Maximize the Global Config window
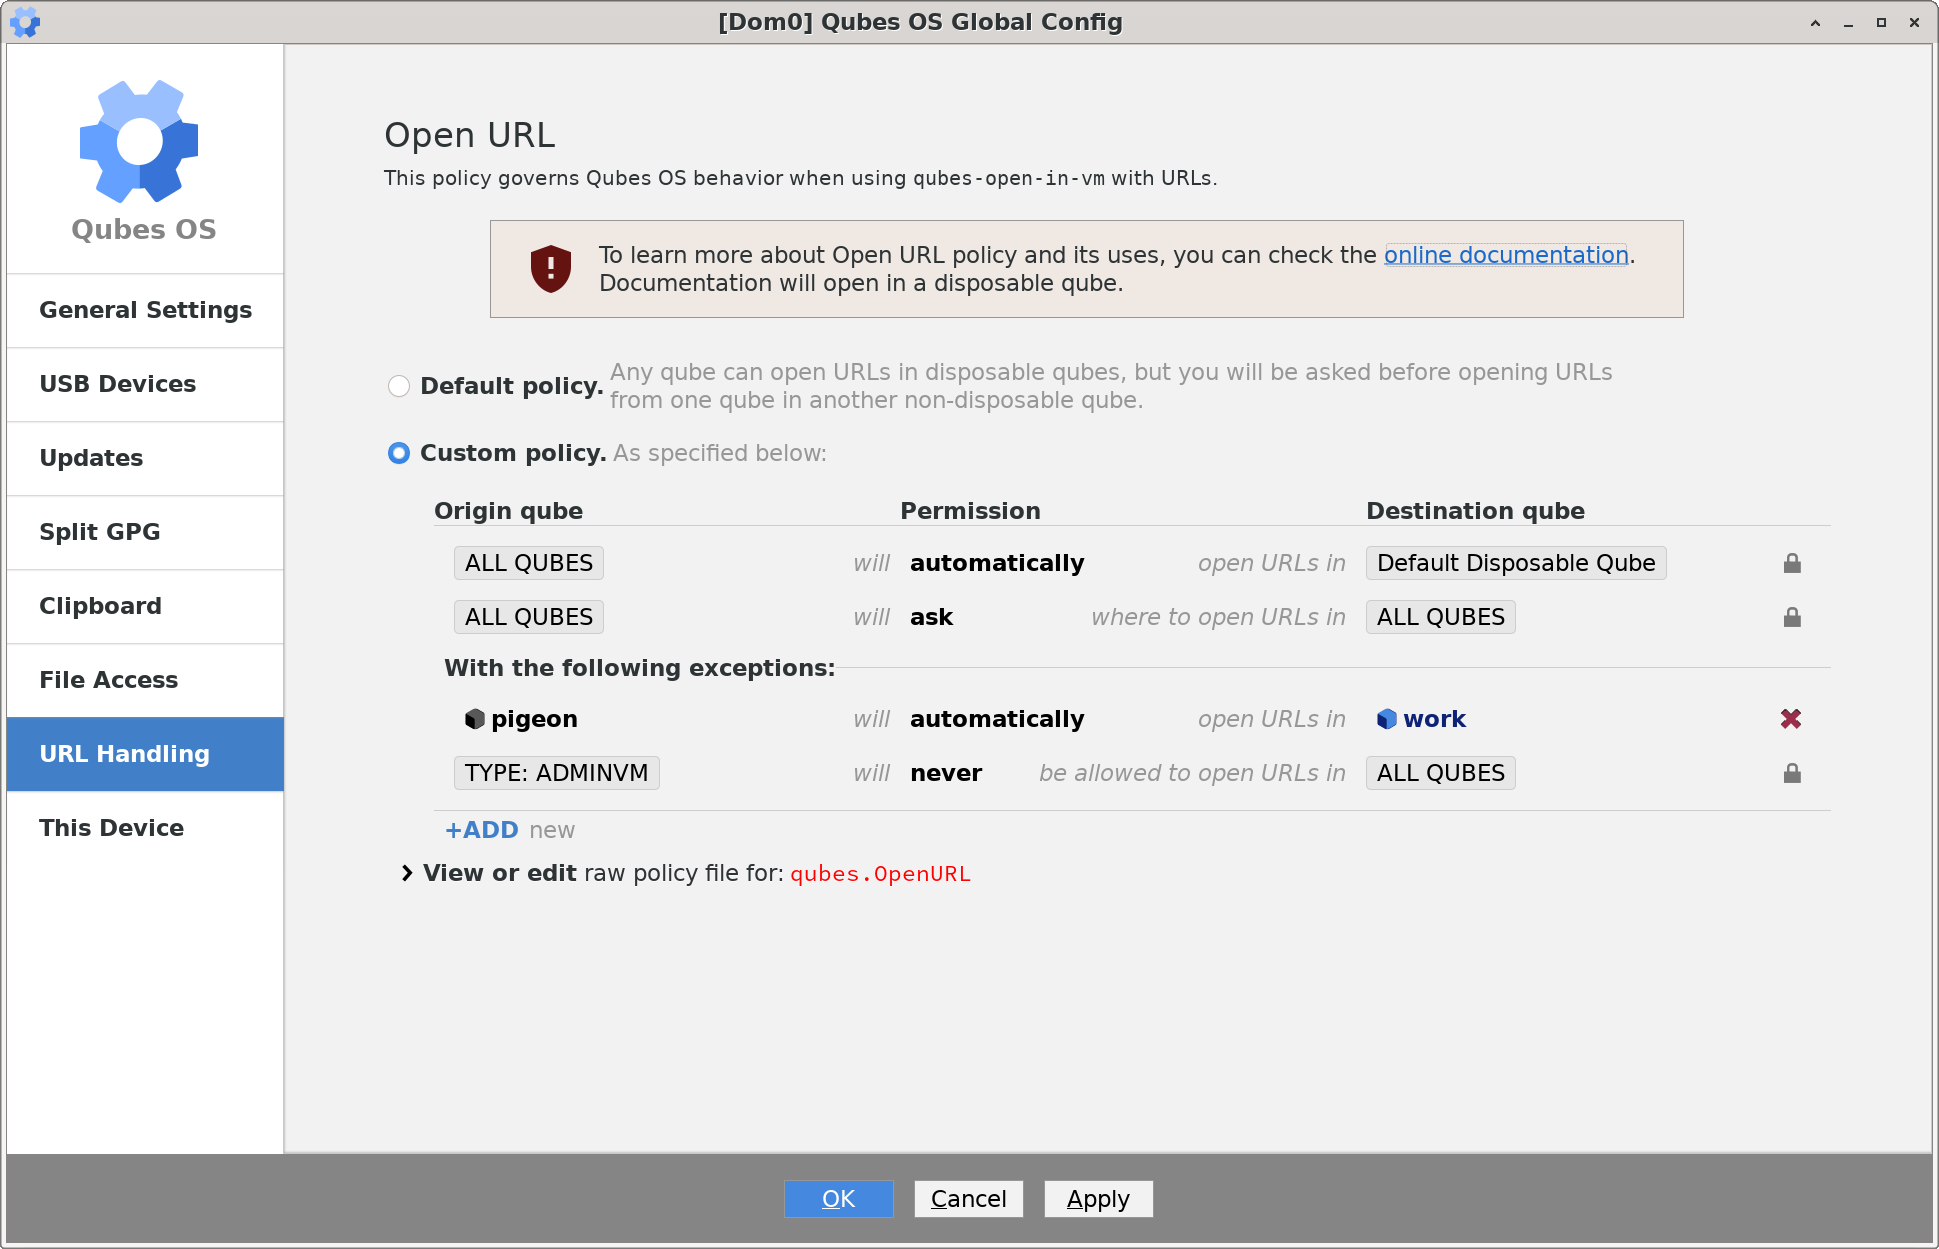Image resolution: width=1939 pixels, height=1249 pixels. [x=1881, y=22]
